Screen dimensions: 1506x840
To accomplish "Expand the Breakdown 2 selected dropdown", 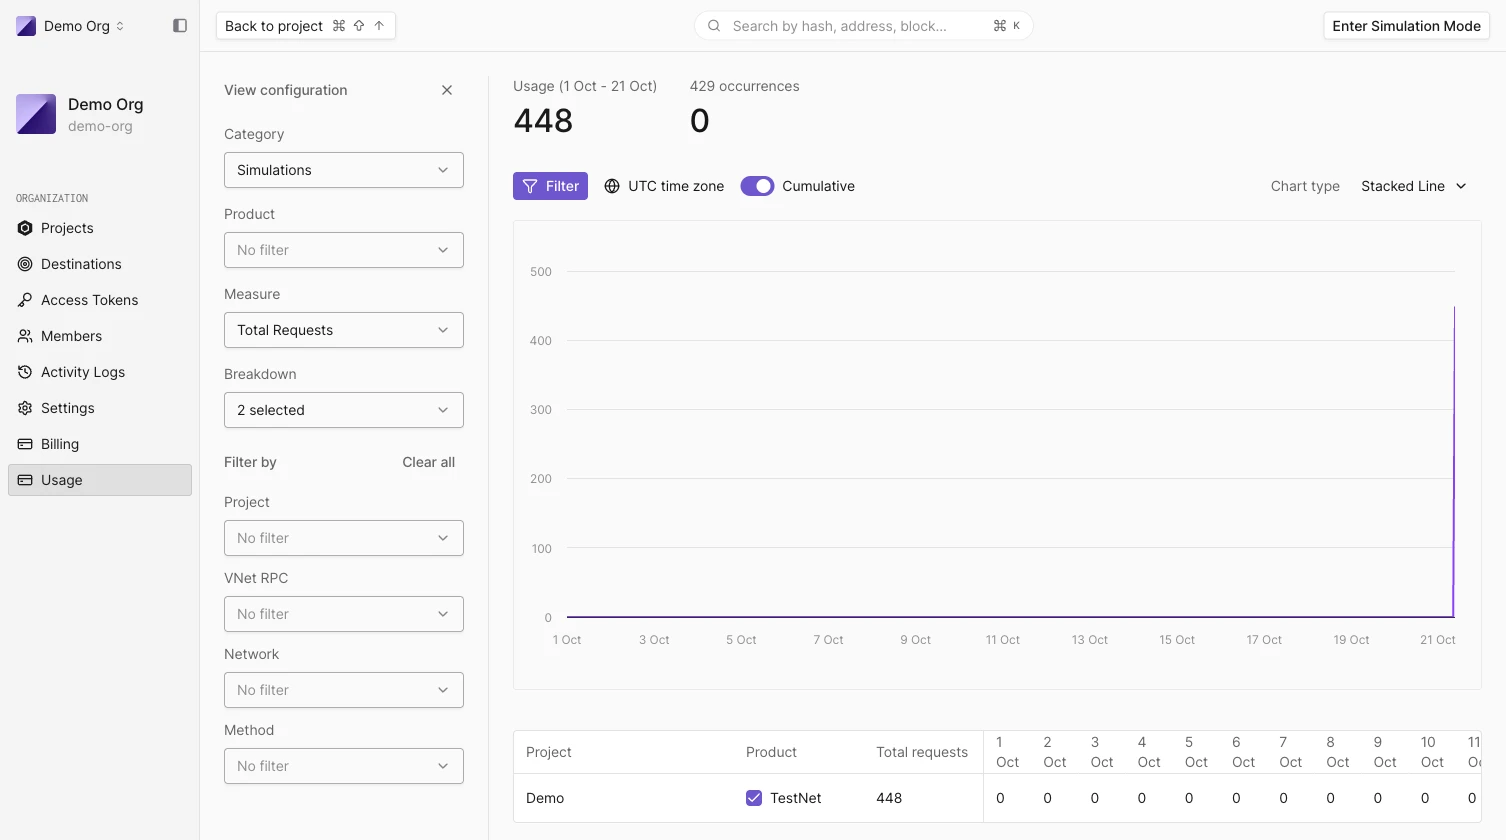I will 344,410.
